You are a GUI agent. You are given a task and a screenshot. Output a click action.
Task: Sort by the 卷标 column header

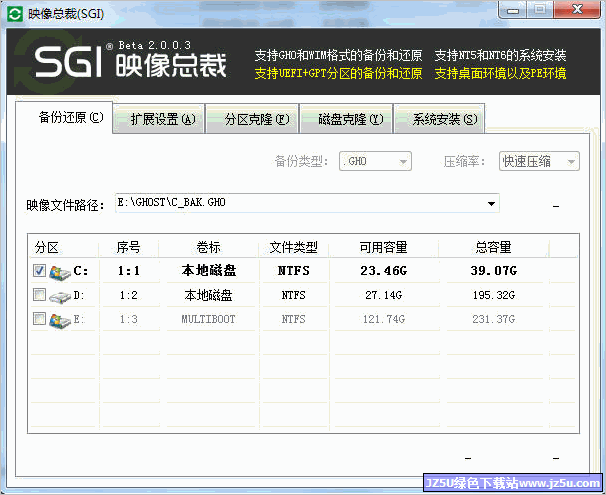point(208,247)
